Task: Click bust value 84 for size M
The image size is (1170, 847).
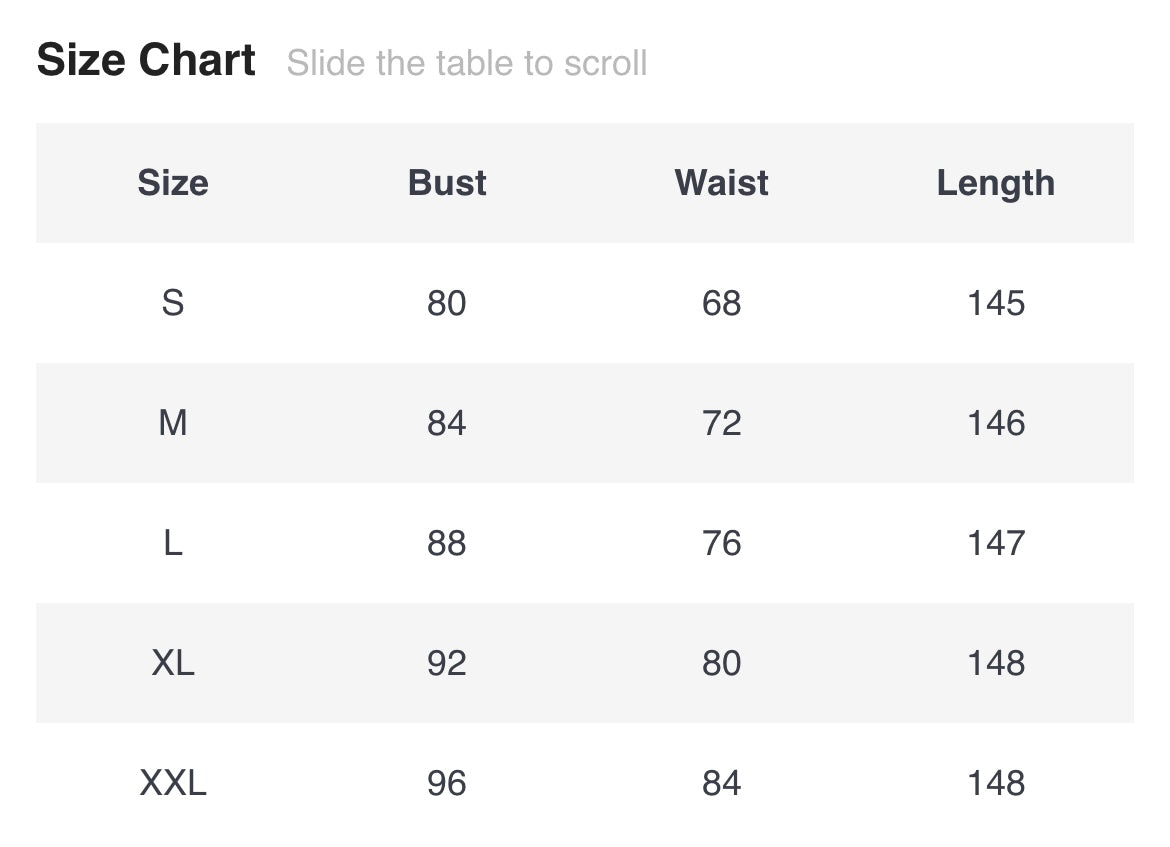Action: [x=447, y=423]
